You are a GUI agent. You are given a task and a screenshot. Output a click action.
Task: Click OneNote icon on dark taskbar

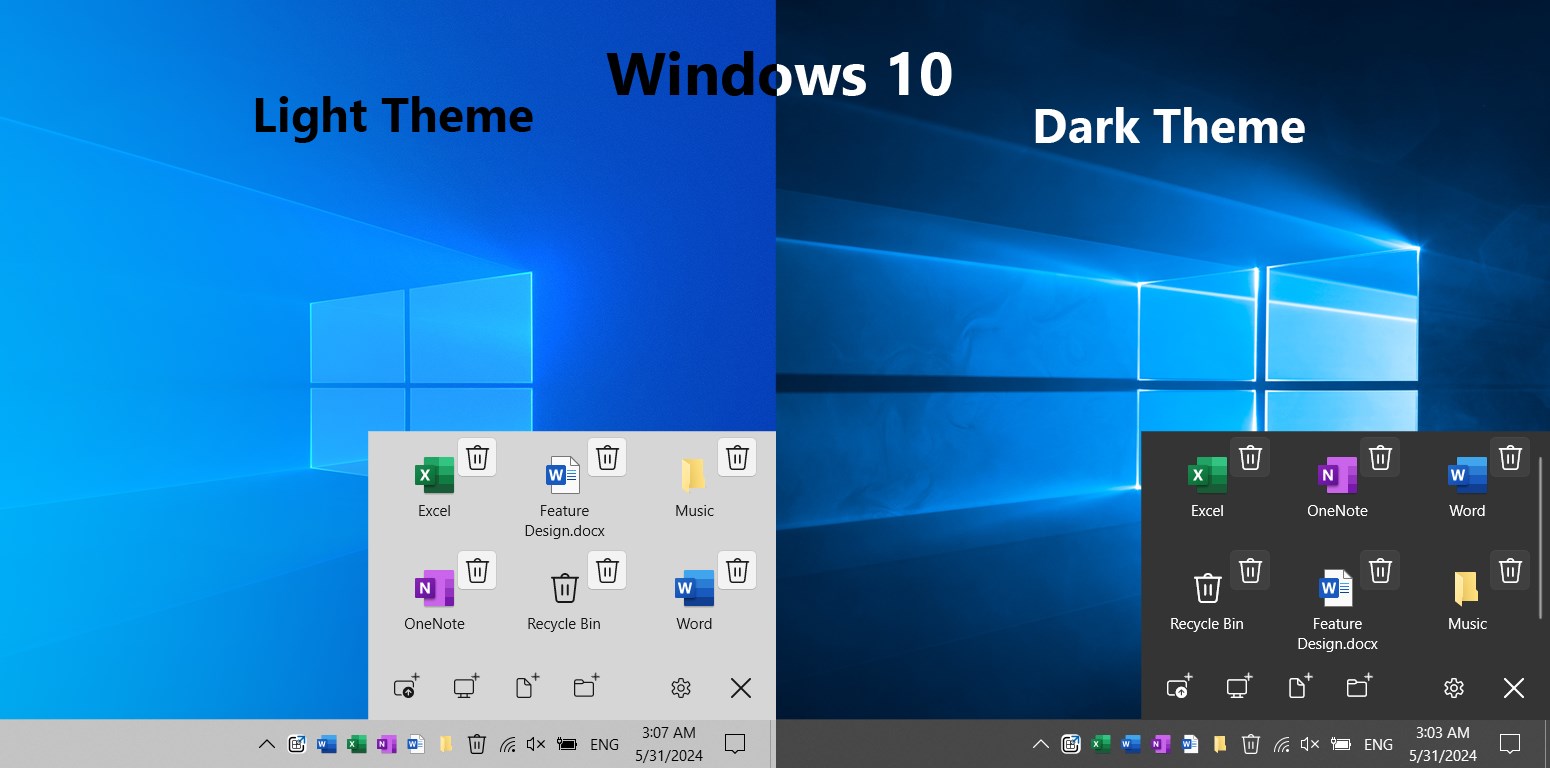click(x=1160, y=744)
